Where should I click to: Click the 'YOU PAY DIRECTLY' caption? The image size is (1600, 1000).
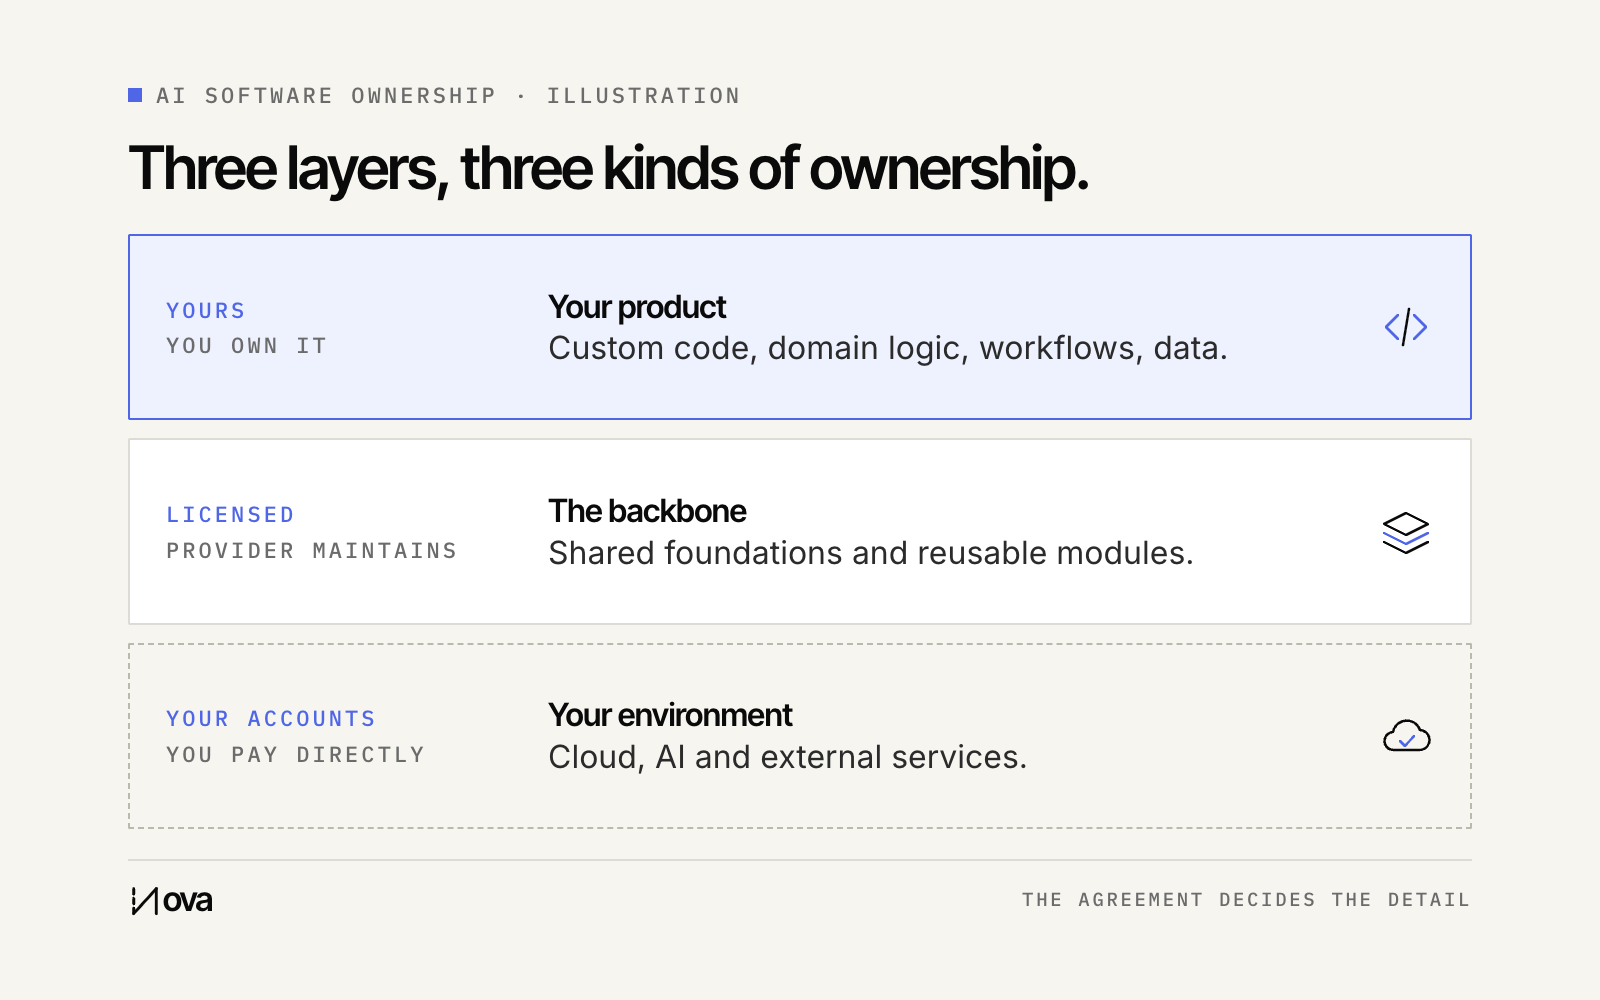click(x=296, y=755)
